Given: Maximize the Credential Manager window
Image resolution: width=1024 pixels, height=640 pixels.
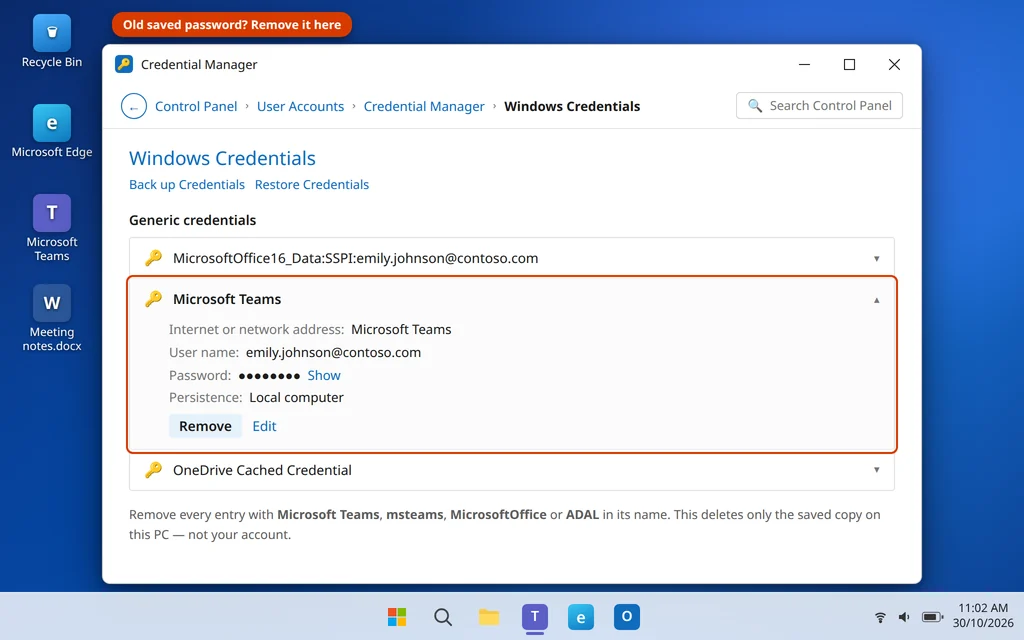Looking at the screenshot, I should click(x=849, y=64).
